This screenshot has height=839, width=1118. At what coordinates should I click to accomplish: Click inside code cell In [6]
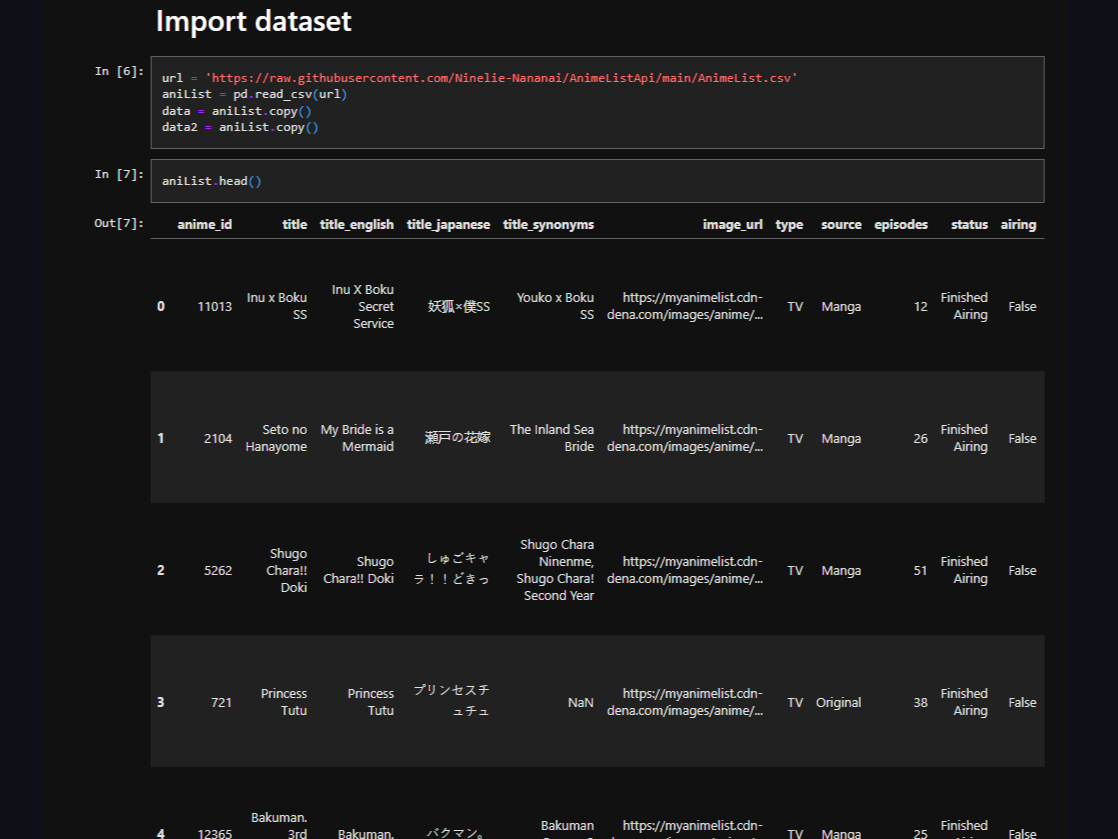tap(598, 103)
